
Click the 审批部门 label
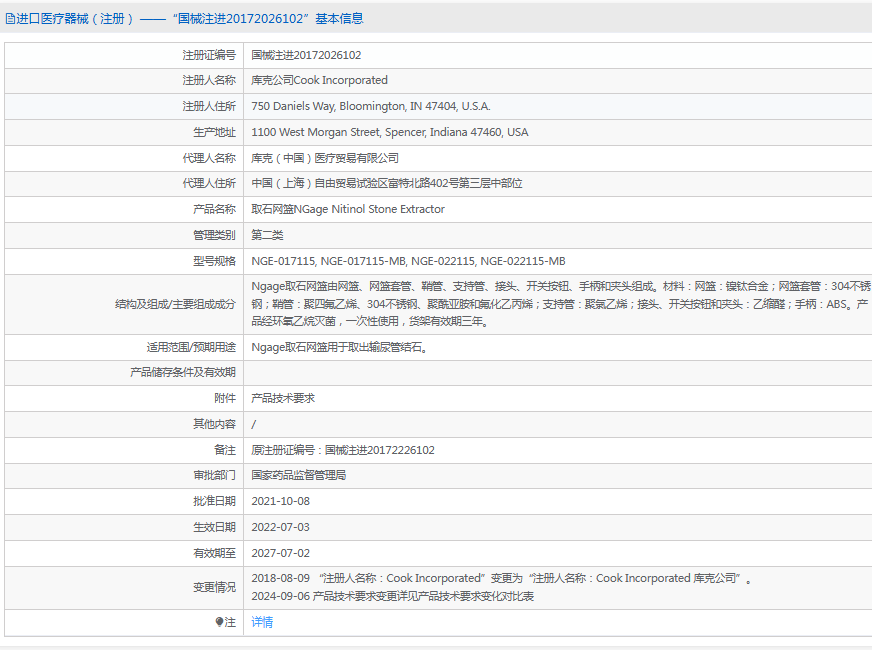coord(214,475)
